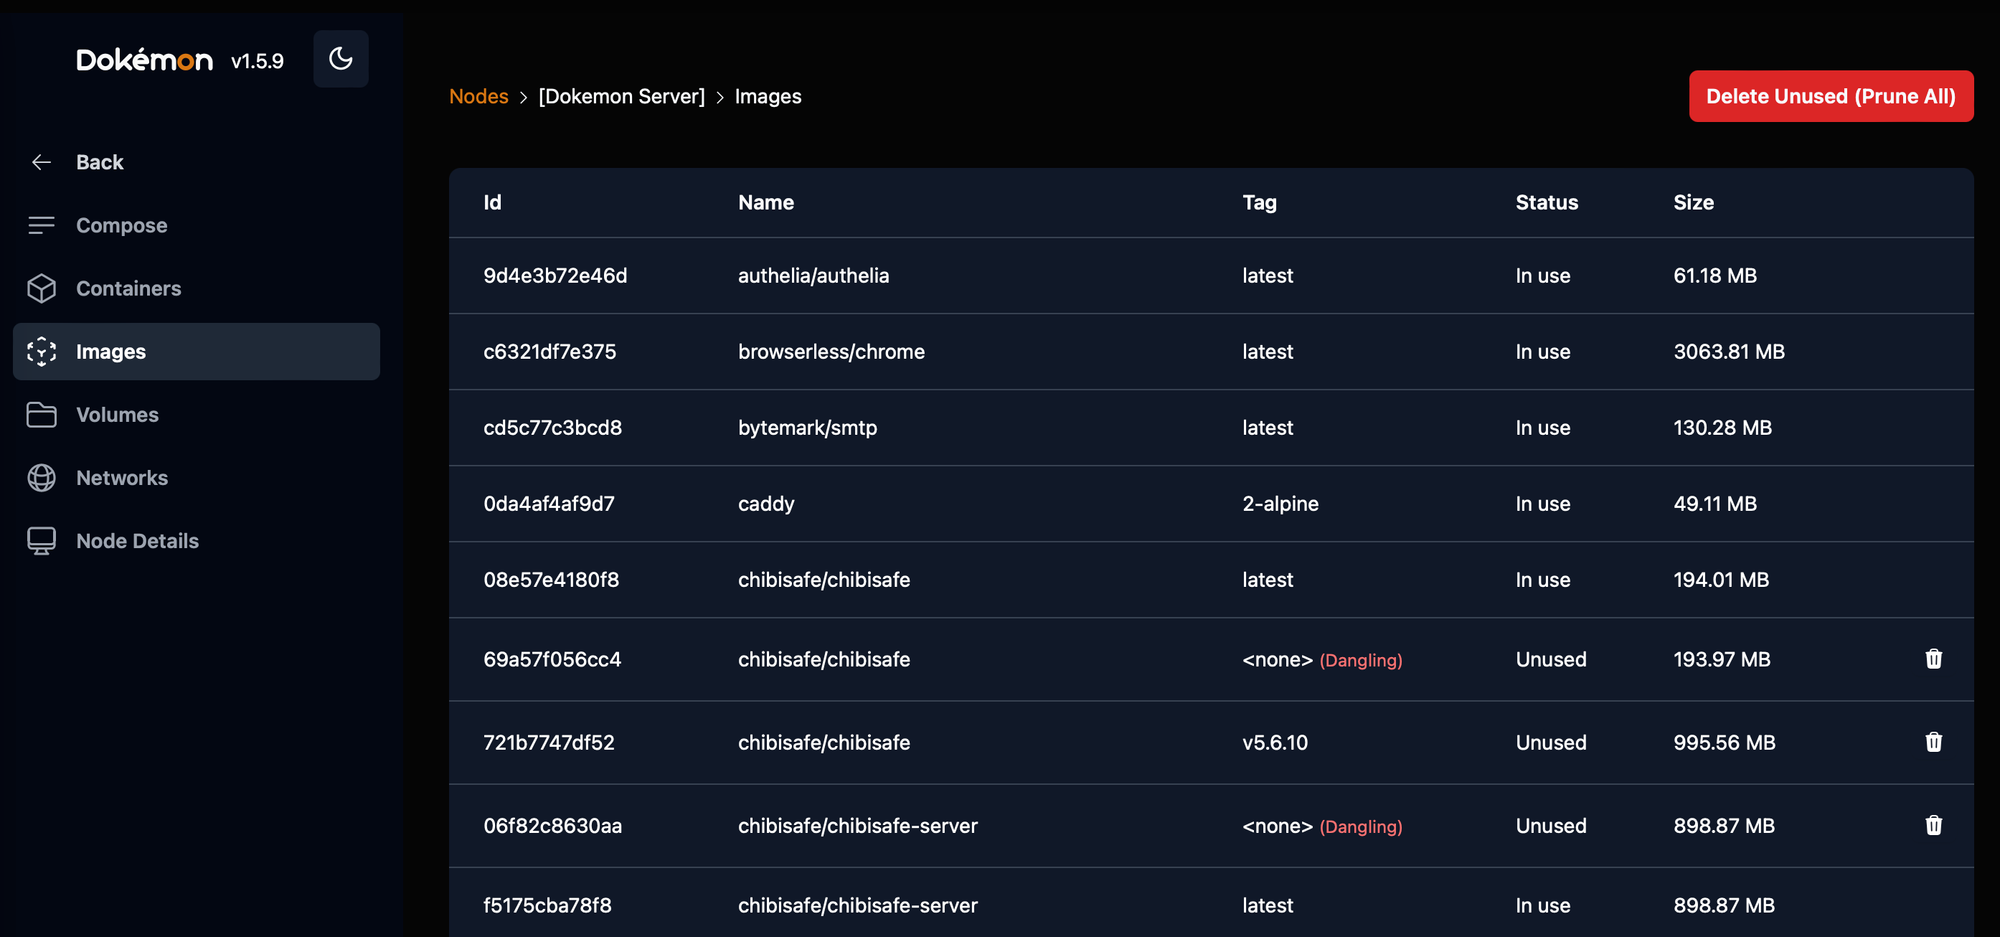Open Containers in sidebar
This screenshot has width=2000, height=937.
[196, 288]
